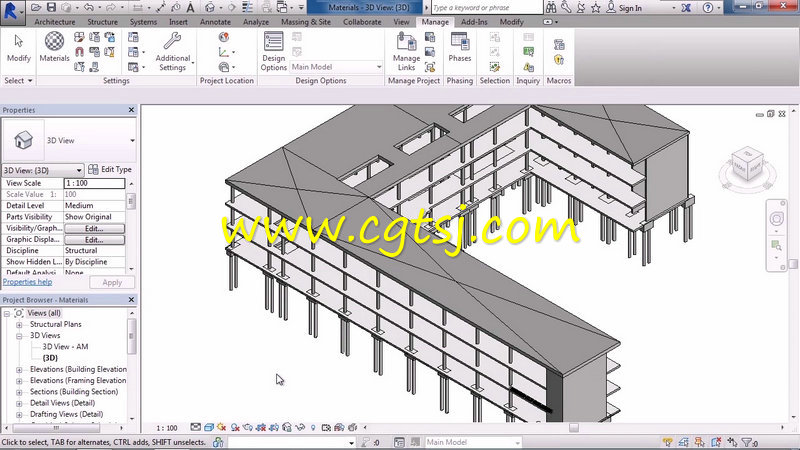Click the Undo arrow in quick access toolbar
The height and width of the screenshot is (450, 800).
click(89, 8)
